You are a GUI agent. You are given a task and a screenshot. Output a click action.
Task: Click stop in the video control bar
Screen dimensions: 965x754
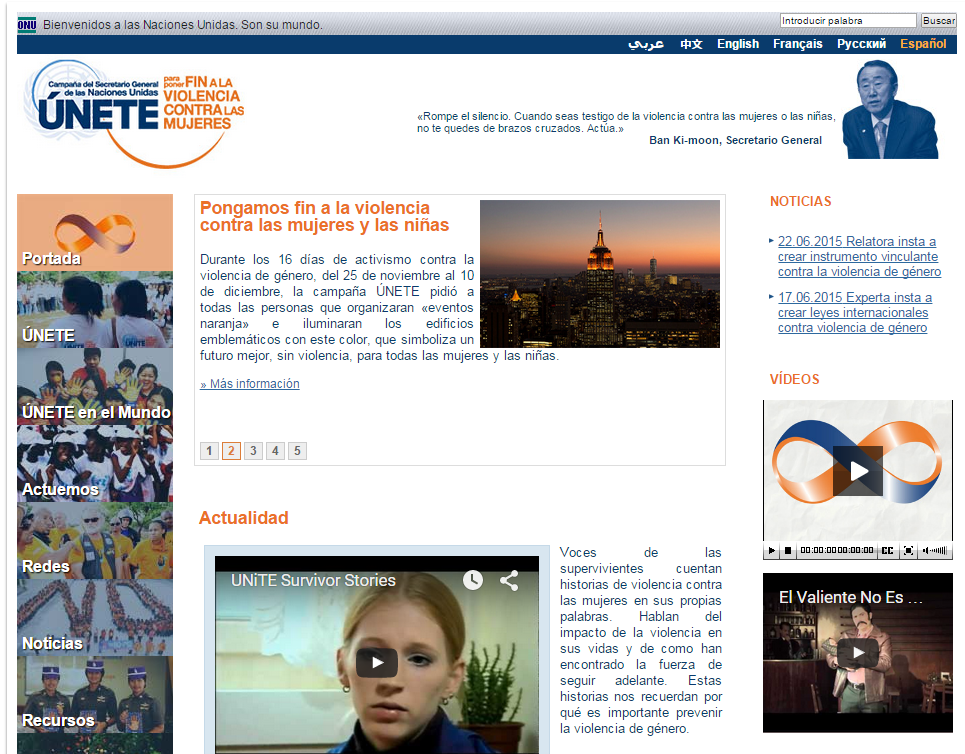(x=788, y=550)
